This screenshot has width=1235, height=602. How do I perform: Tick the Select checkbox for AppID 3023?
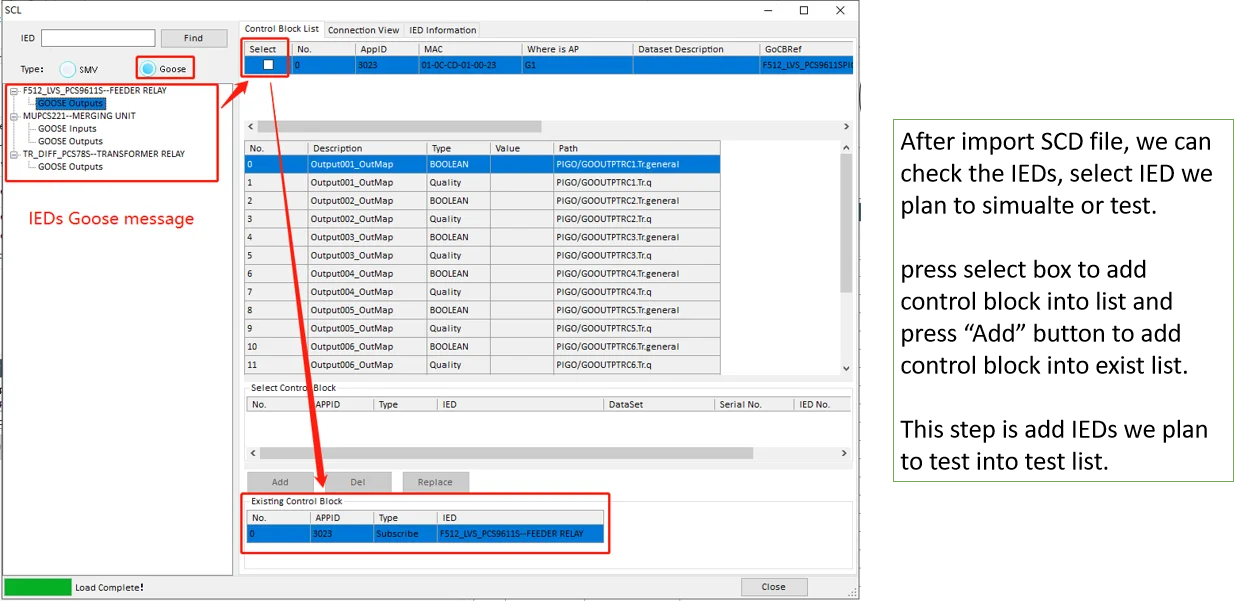[268, 65]
